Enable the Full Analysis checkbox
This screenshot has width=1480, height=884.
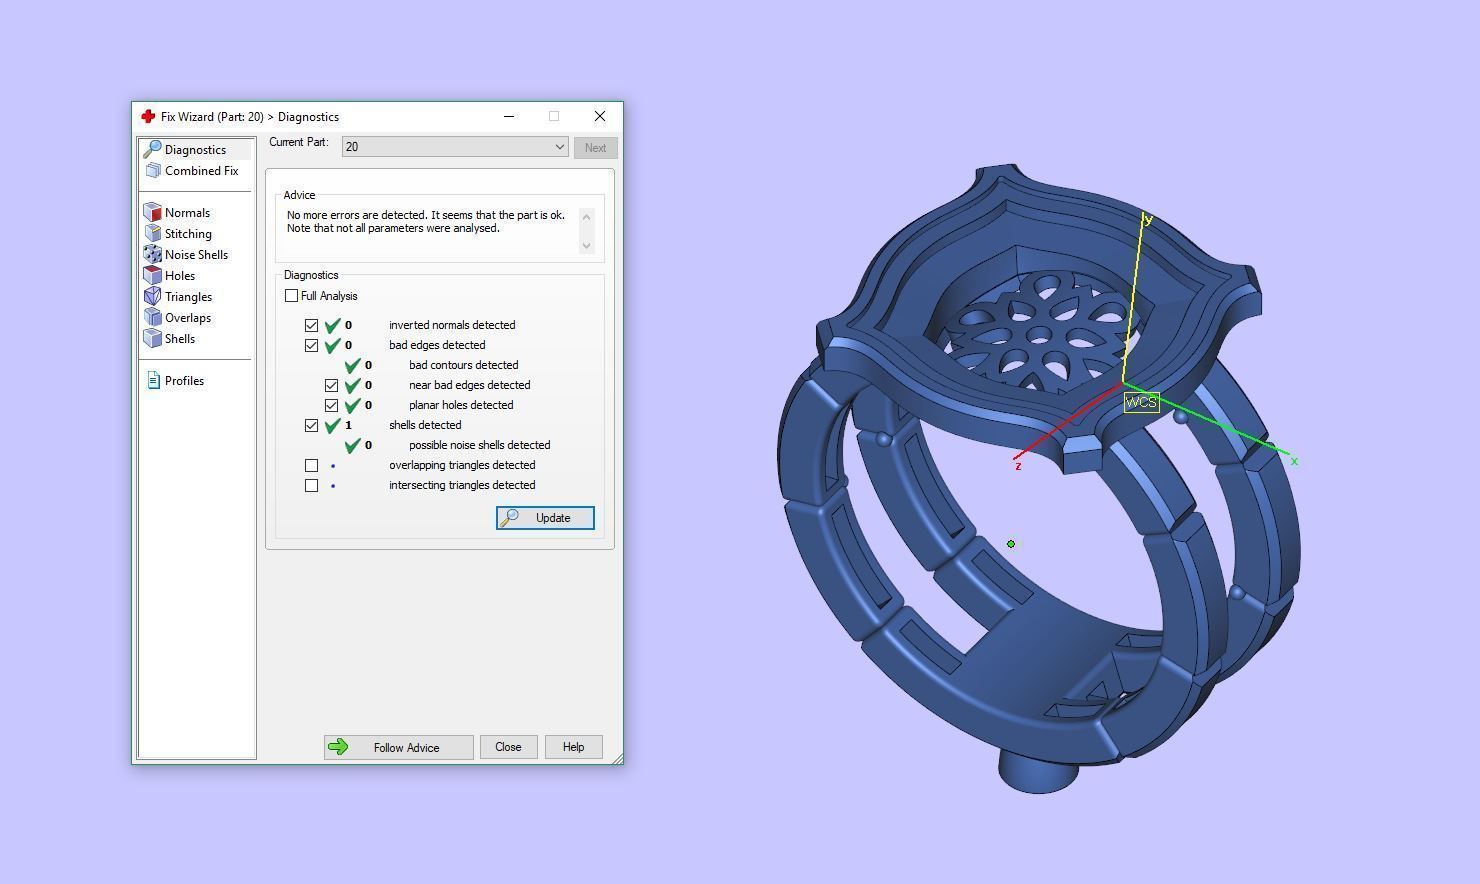coord(291,296)
